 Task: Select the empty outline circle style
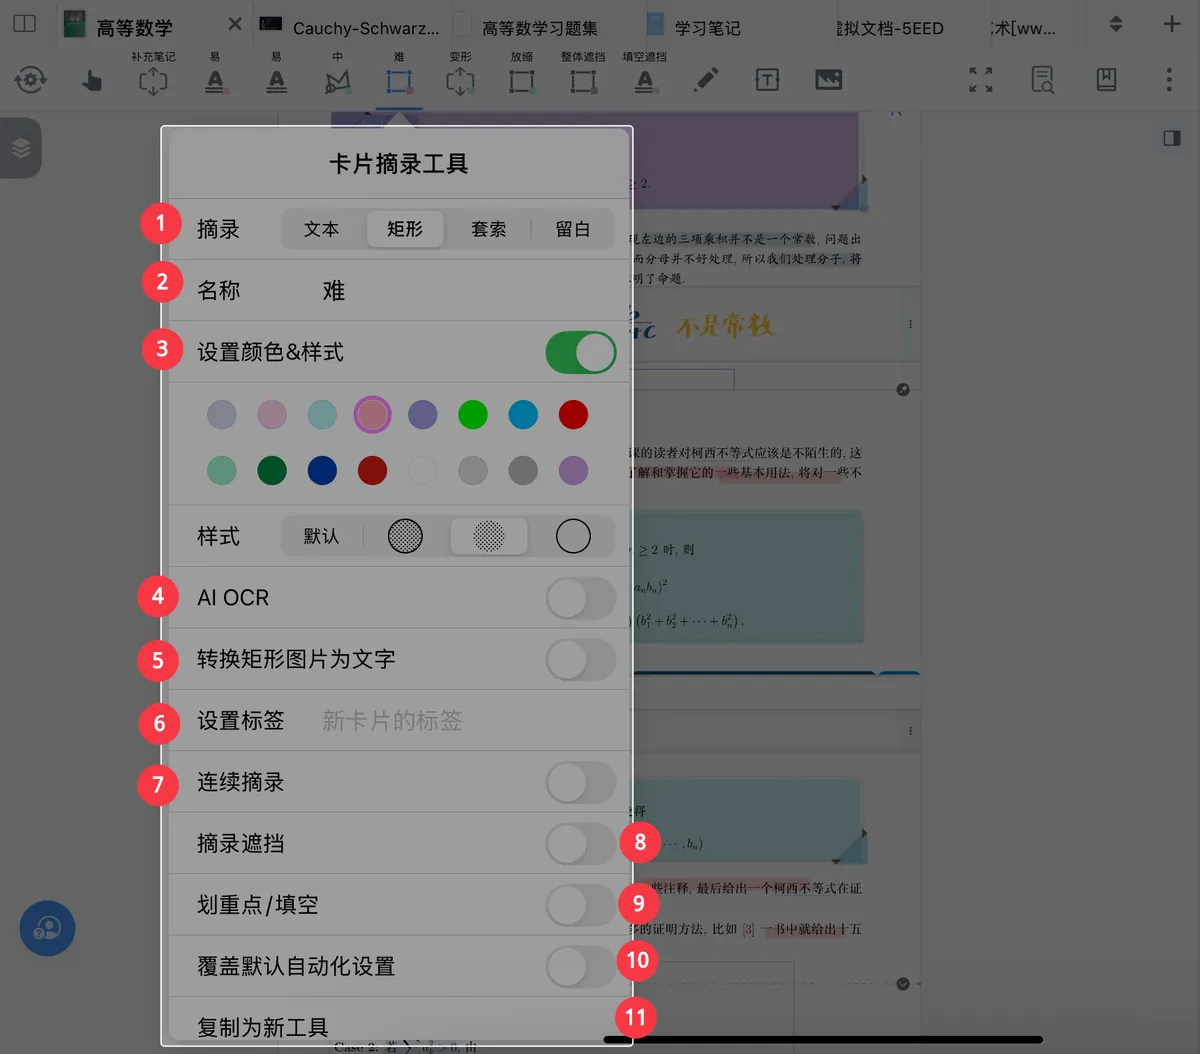click(x=573, y=536)
